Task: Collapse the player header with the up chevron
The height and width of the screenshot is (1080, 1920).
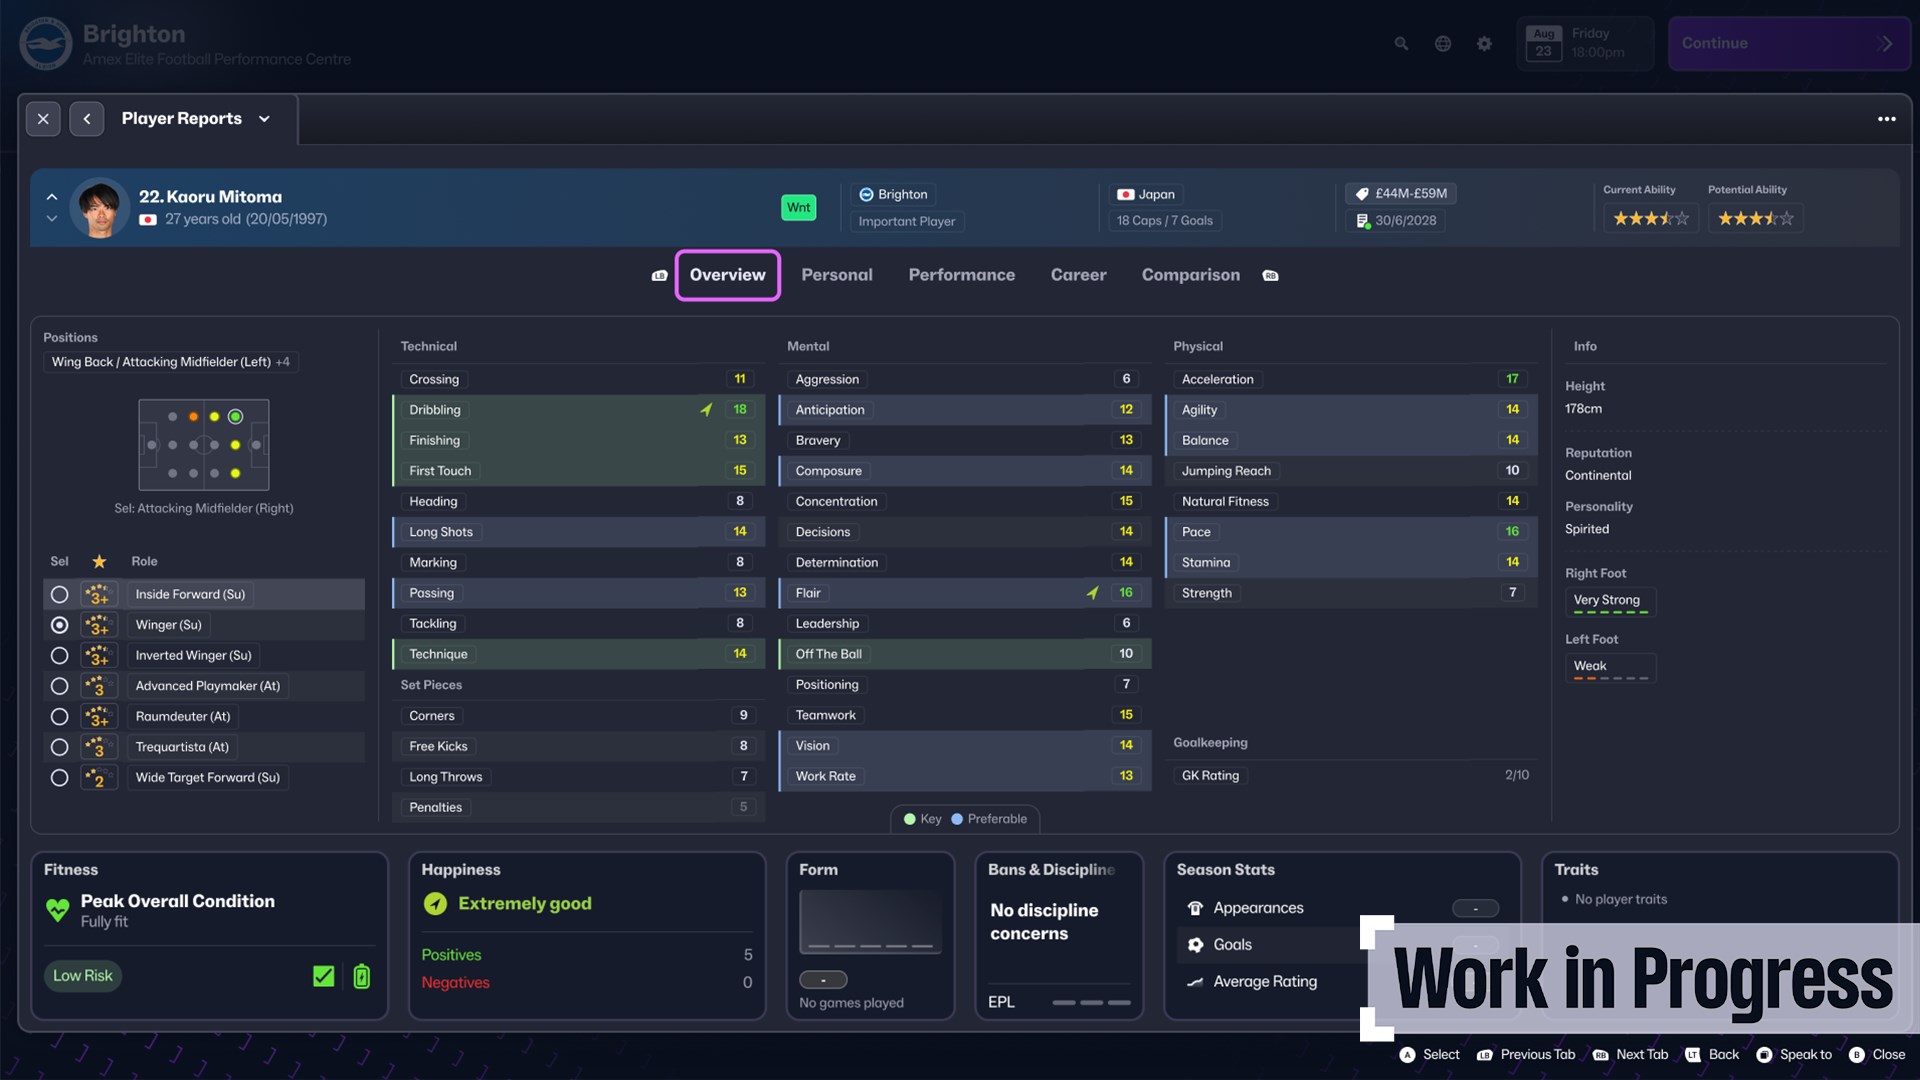Action: click(51, 195)
